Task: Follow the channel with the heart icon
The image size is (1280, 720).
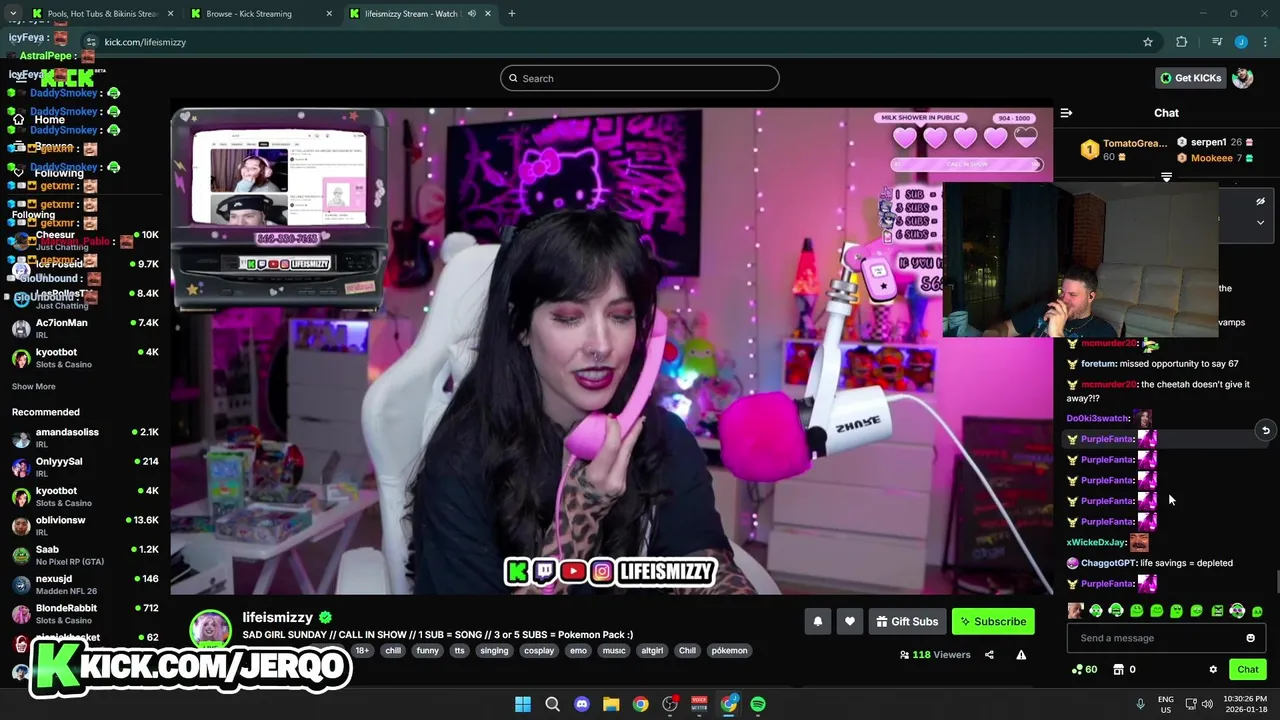Action: pyautogui.click(x=849, y=621)
